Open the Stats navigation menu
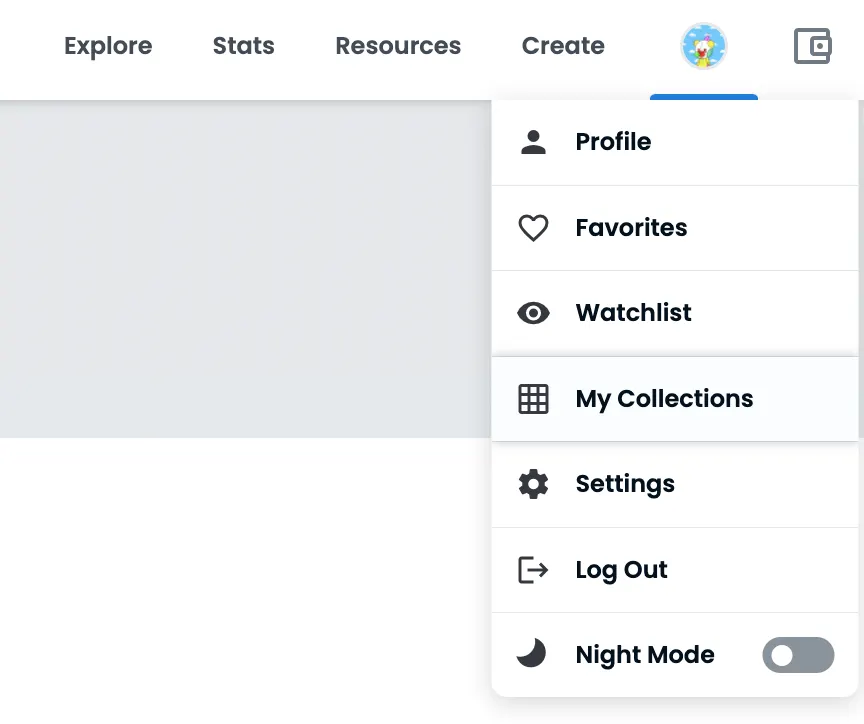Viewport: 864px width, 724px height. (243, 46)
